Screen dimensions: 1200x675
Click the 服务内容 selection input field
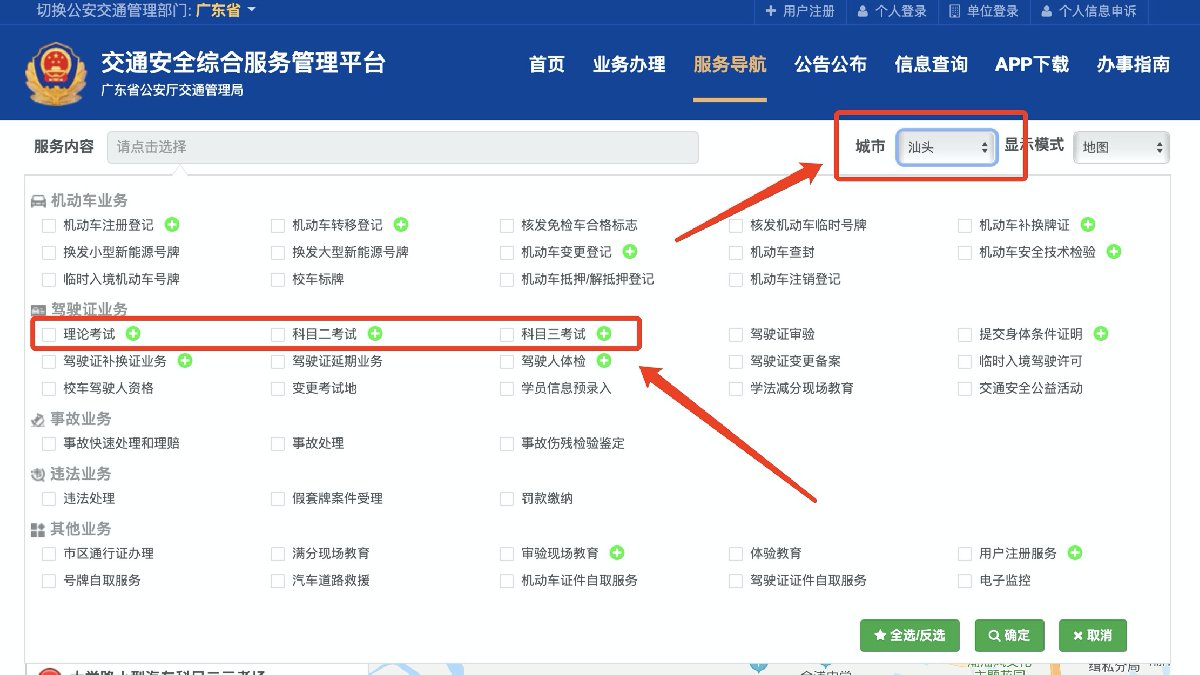(402, 147)
